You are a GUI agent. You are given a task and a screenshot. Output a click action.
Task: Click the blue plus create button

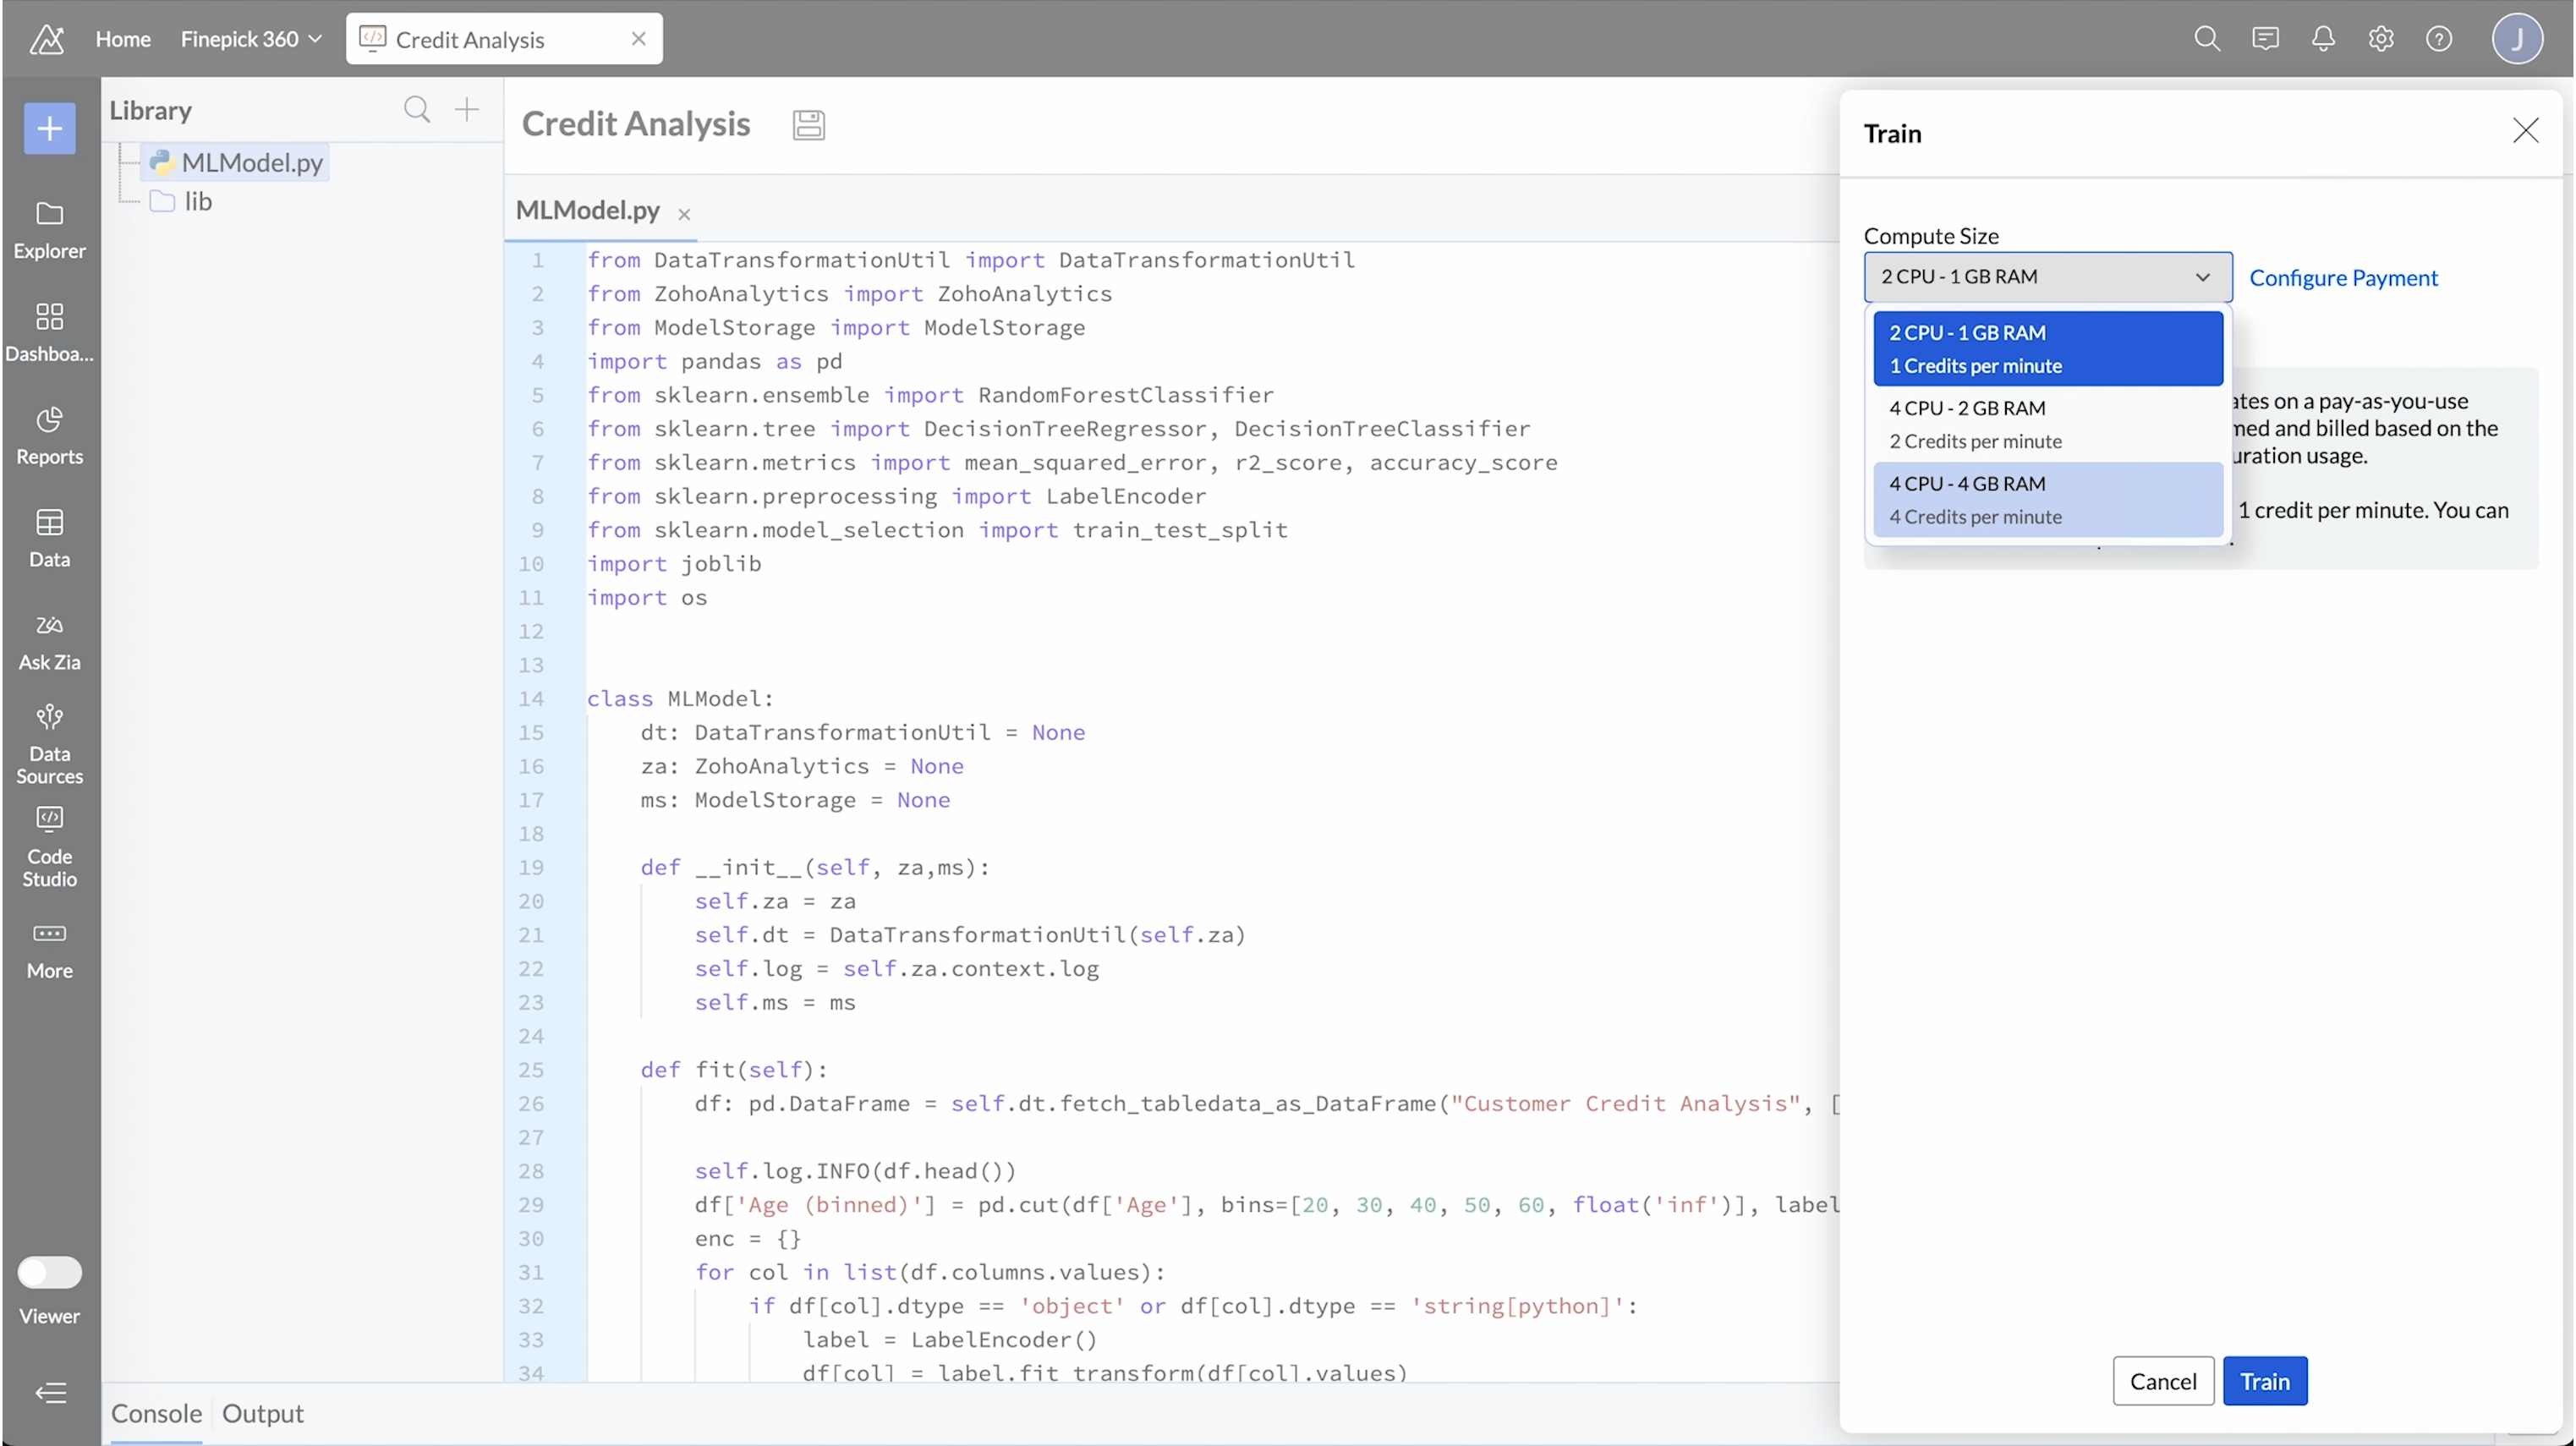click(49, 128)
